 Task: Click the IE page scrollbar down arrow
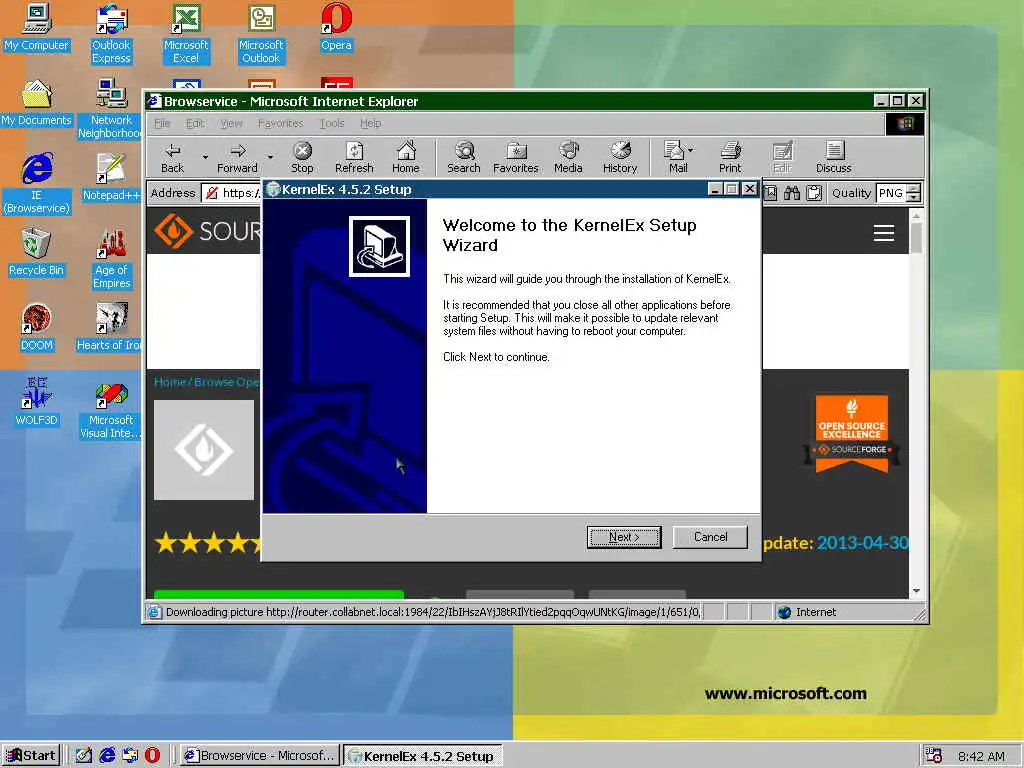pos(916,591)
